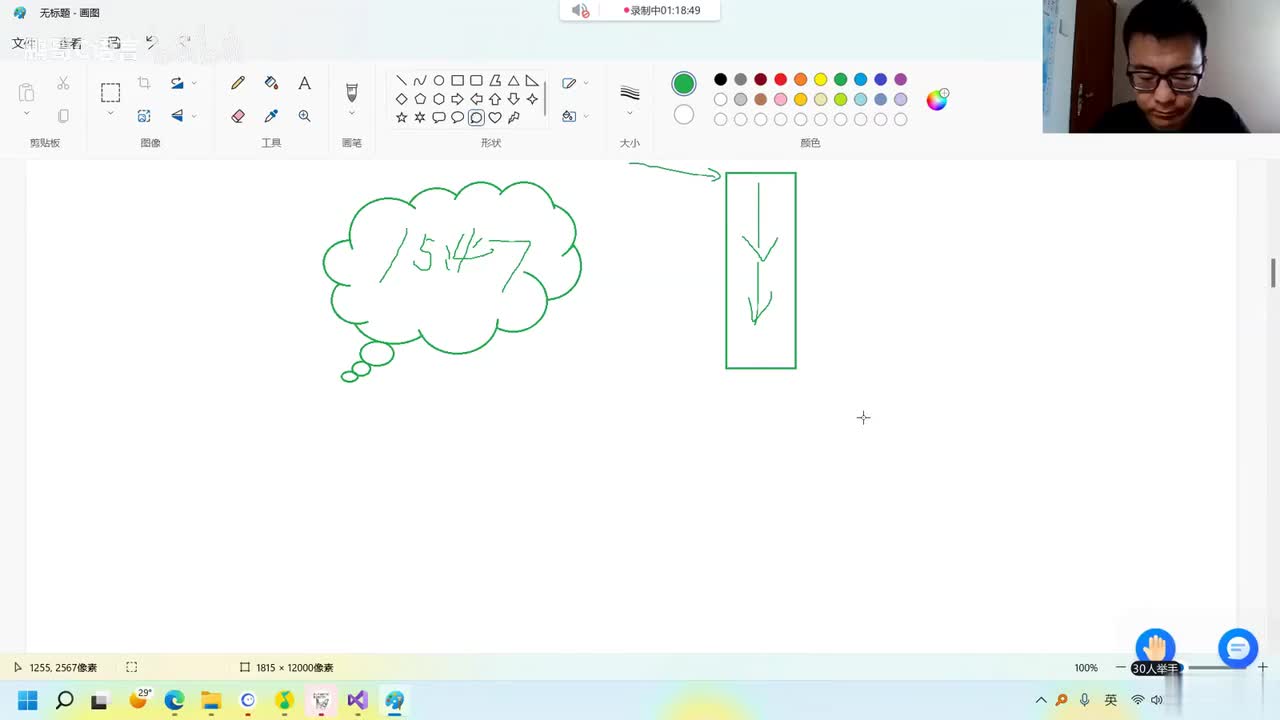1280x720 pixels.
Task: Open the 文件 (File) menu
Action: (x=23, y=43)
